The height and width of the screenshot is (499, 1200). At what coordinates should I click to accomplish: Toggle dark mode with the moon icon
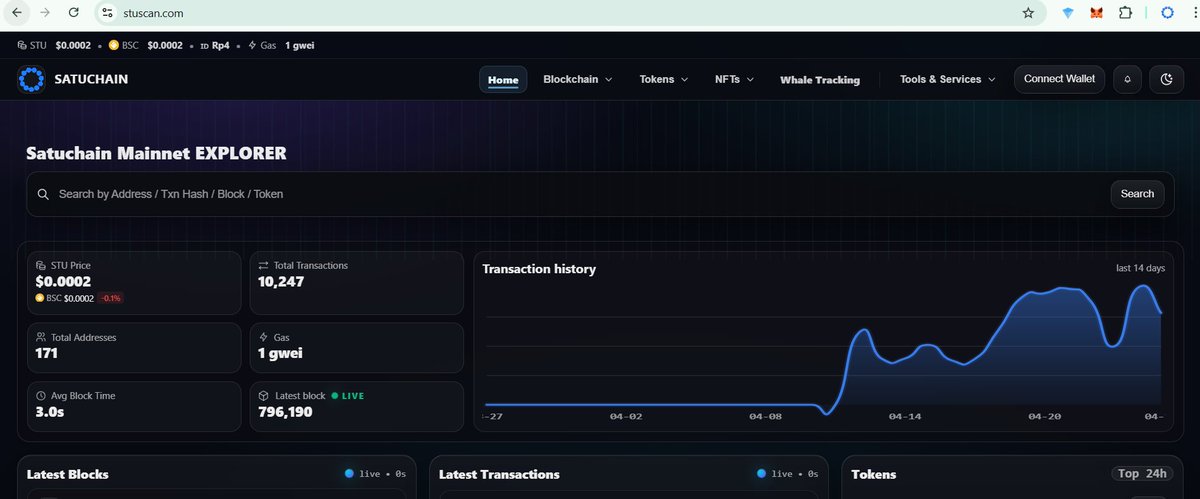click(x=1166, y=79)
